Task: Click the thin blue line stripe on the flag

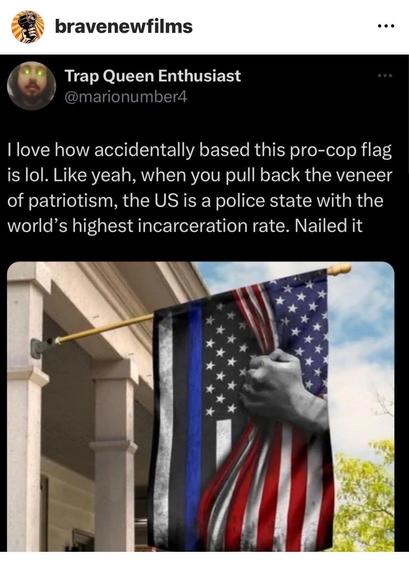Action: [194, 423]
